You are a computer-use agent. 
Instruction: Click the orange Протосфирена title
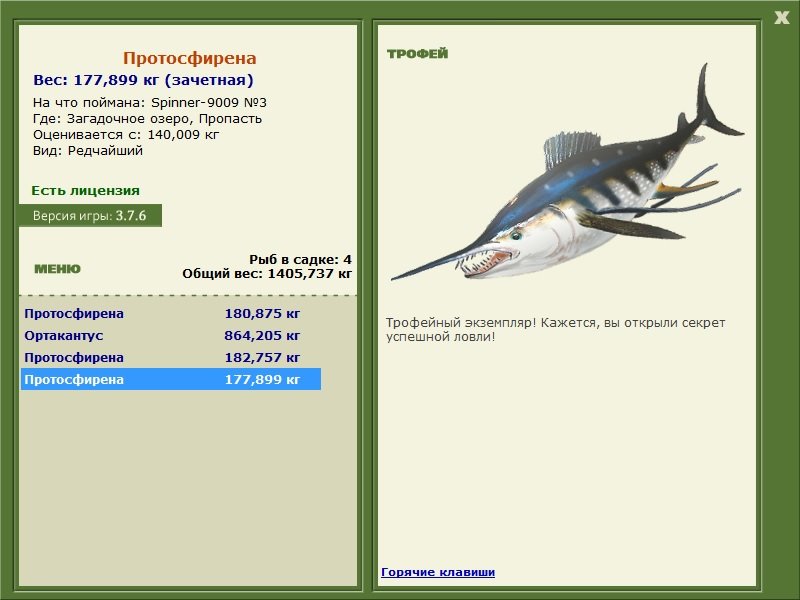pos(189,58)
